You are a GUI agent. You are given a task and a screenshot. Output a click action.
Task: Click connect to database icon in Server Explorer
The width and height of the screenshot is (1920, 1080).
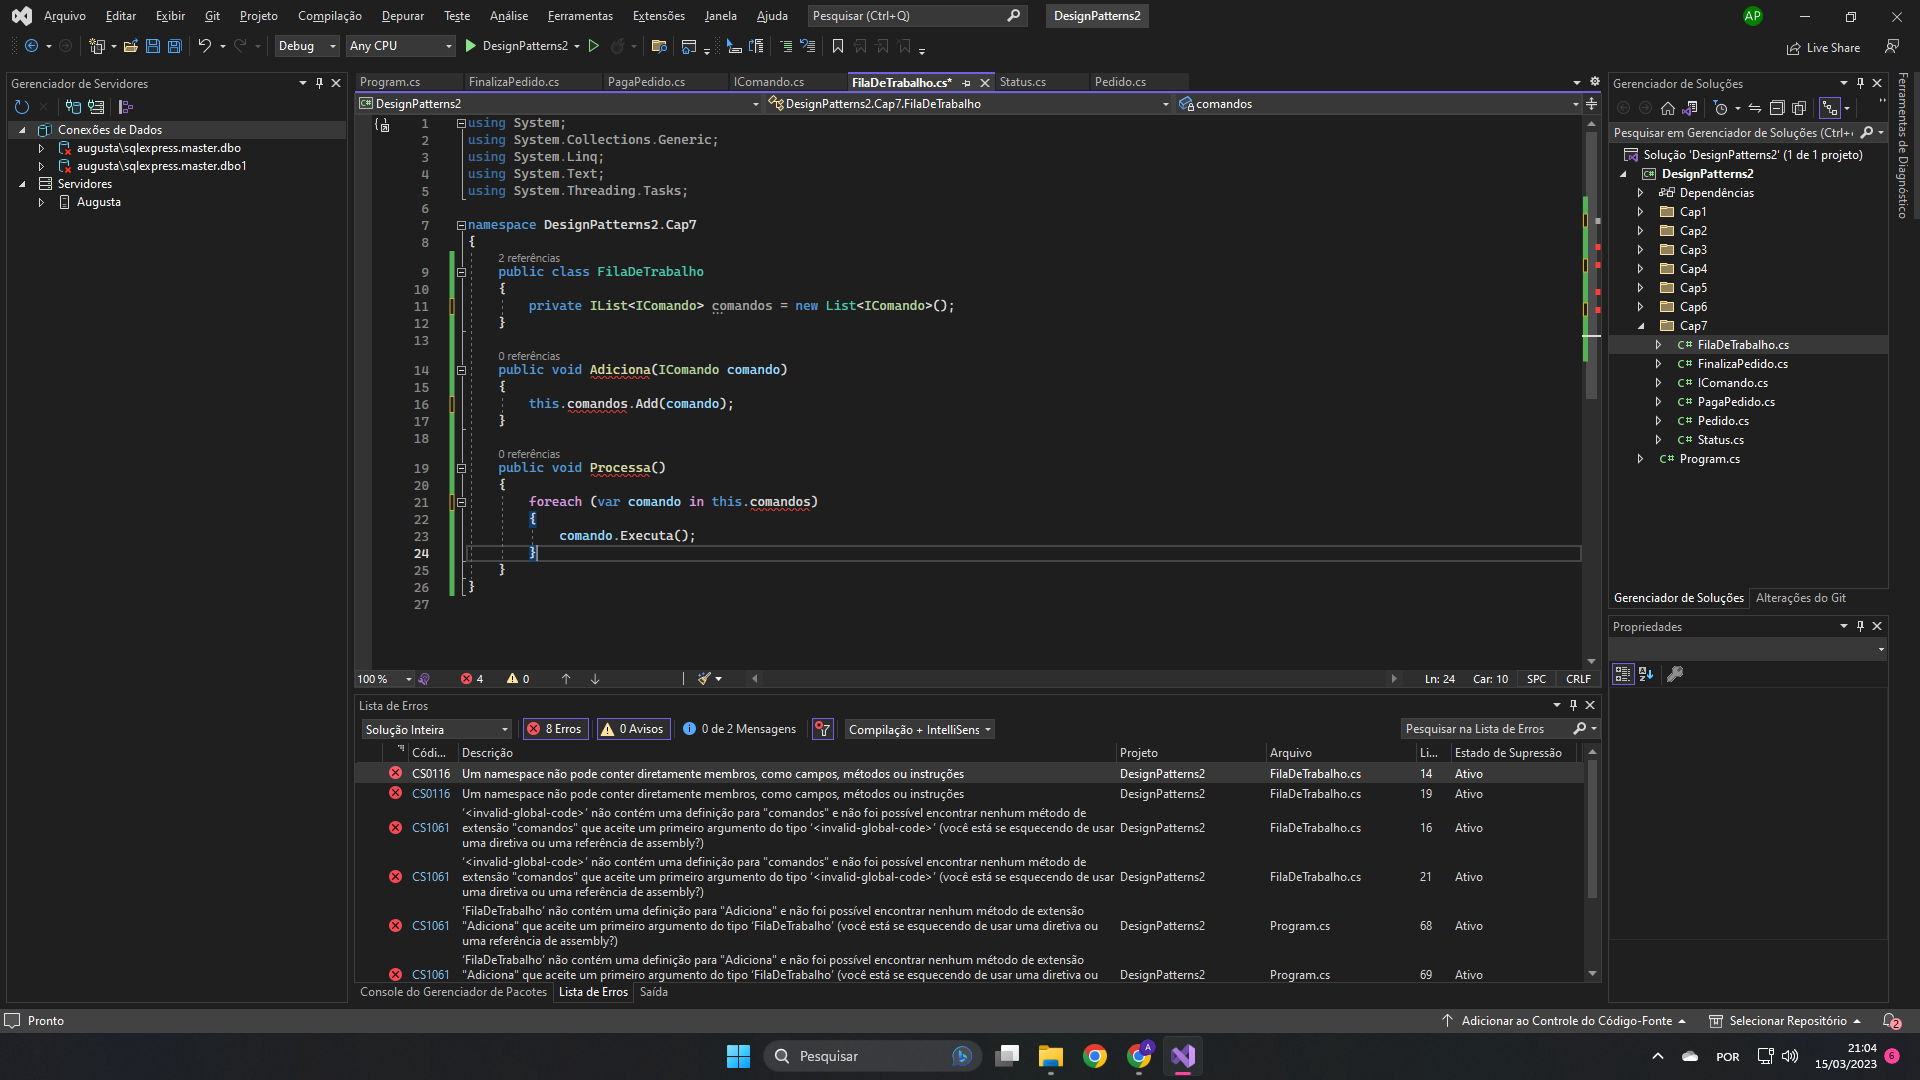[73, 107]
